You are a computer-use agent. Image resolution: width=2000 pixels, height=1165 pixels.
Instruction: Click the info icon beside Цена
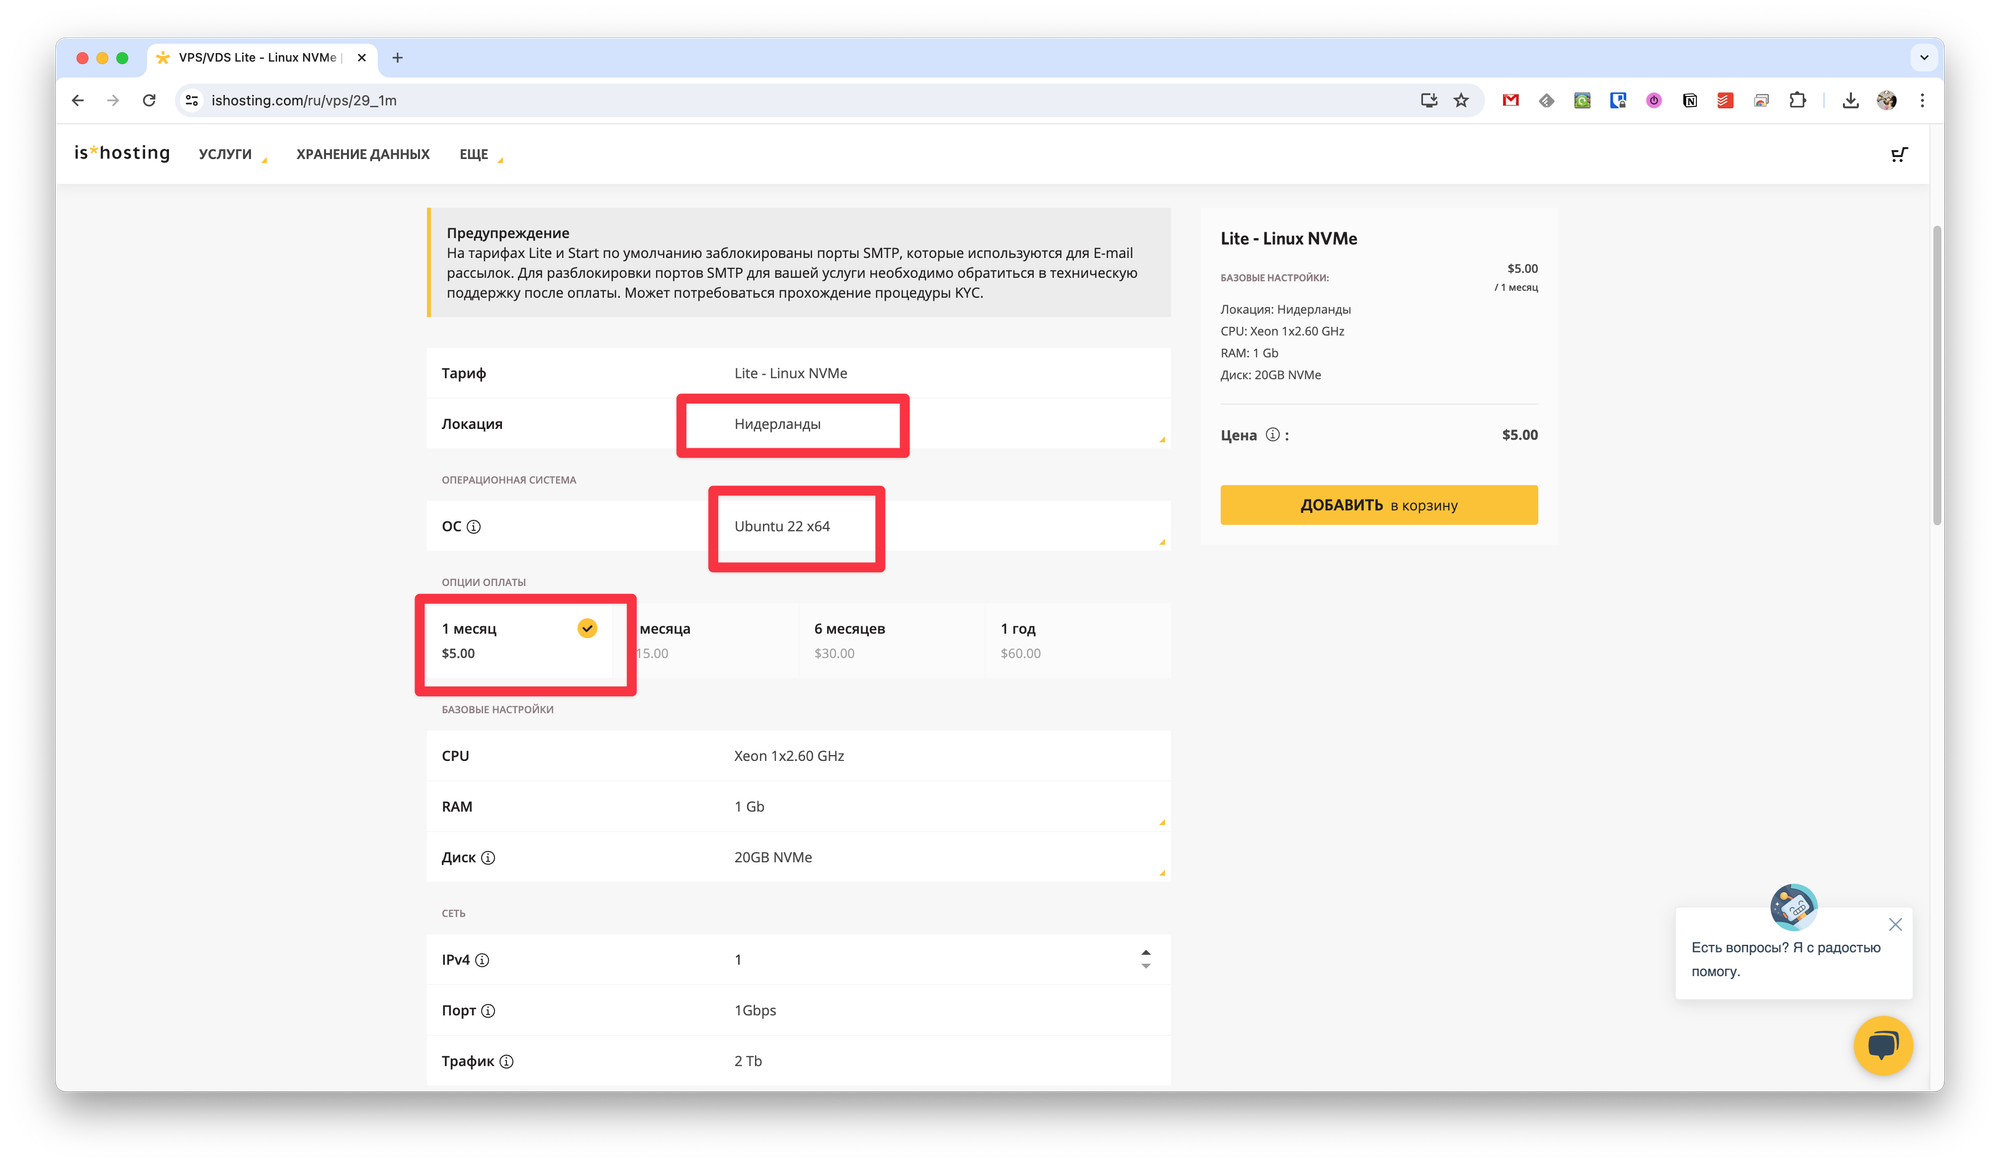(x=1272, y=435)
